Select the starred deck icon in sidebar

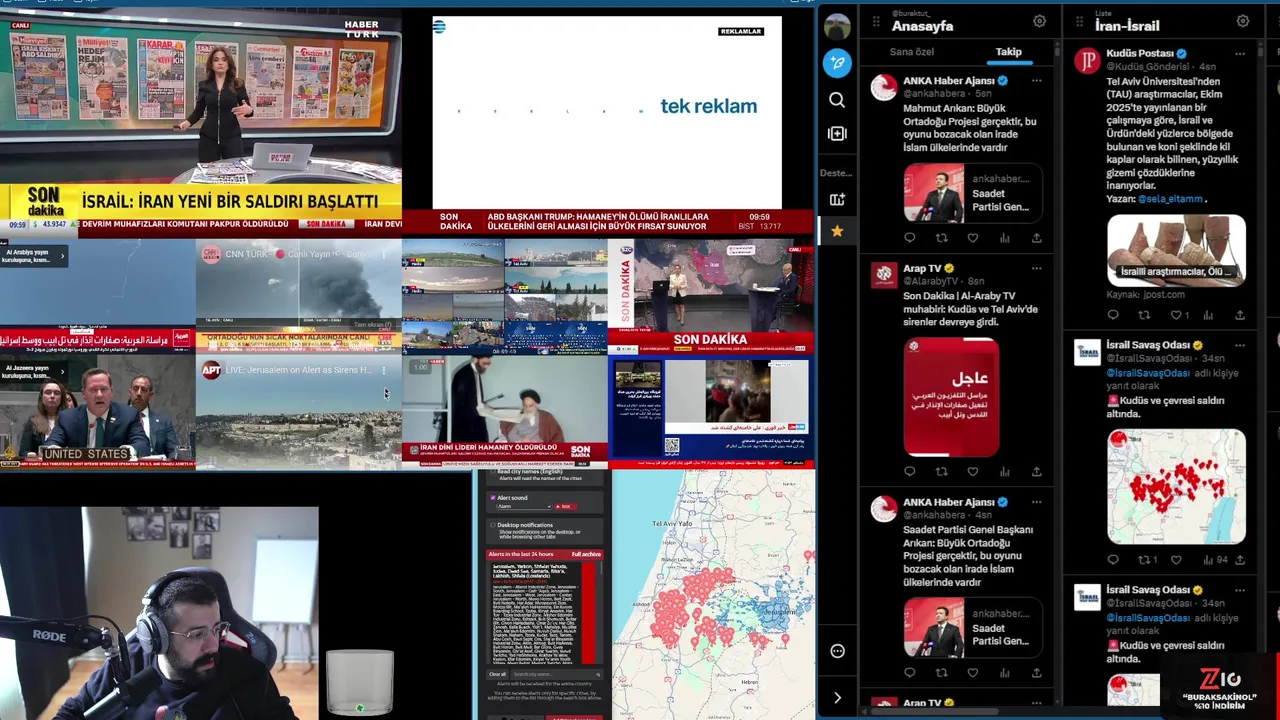[837, 231]
